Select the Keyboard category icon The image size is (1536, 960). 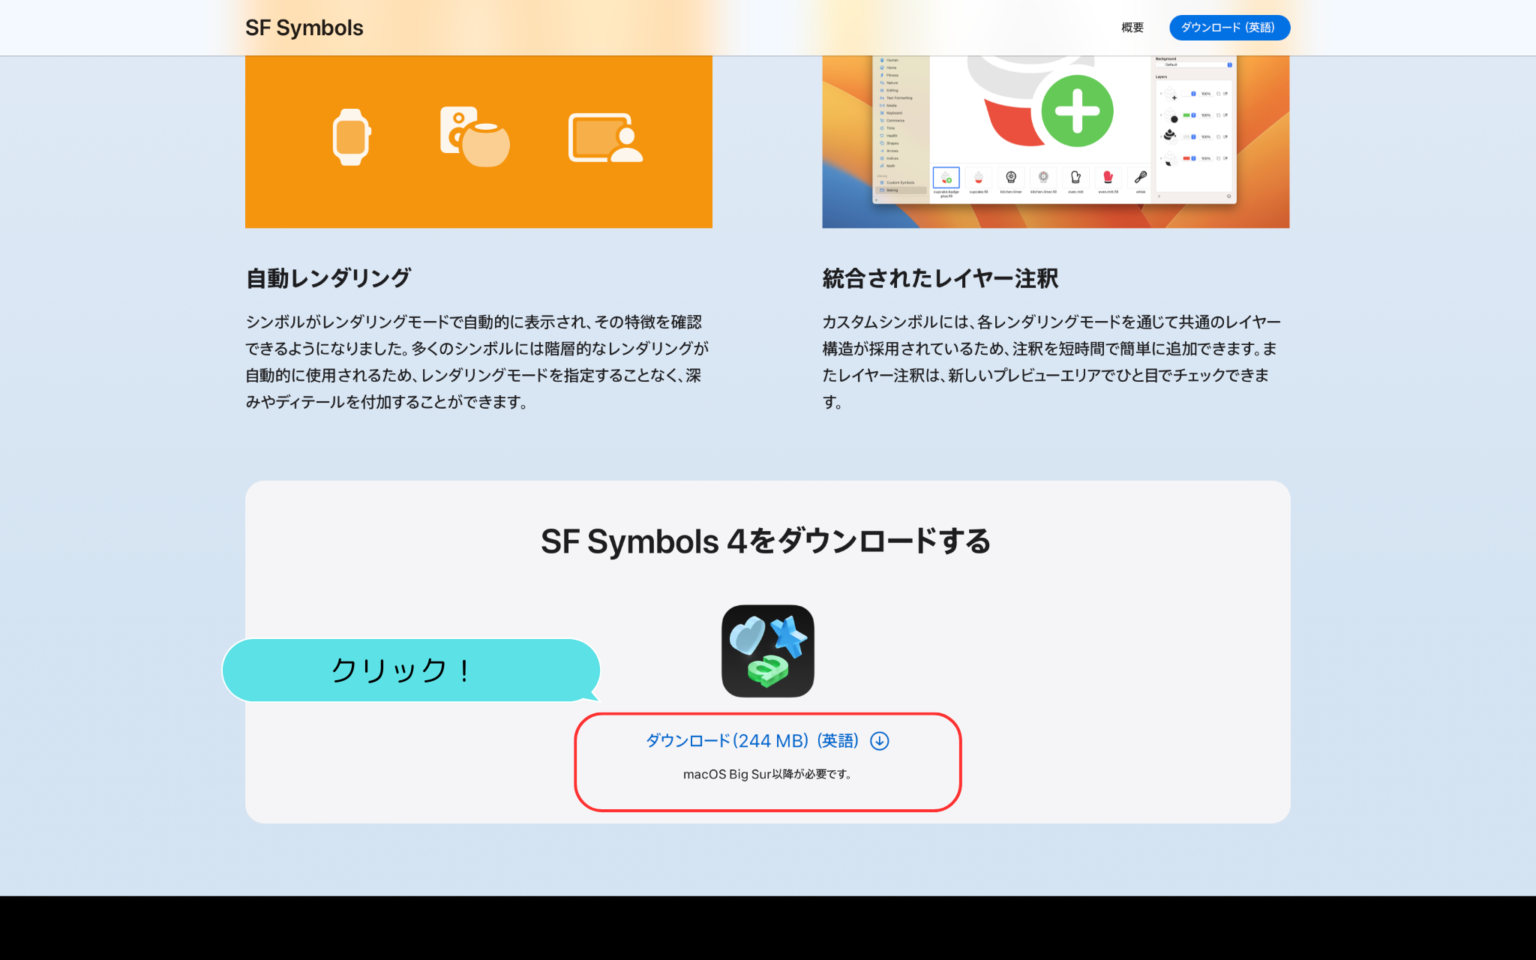tap(882, 113)
